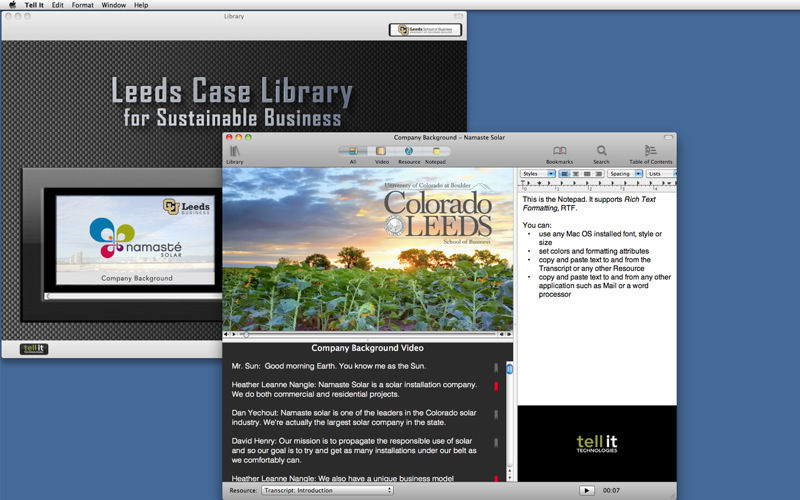
Task: Click the transcript scroll down arrow
Action: click(509, 478)
